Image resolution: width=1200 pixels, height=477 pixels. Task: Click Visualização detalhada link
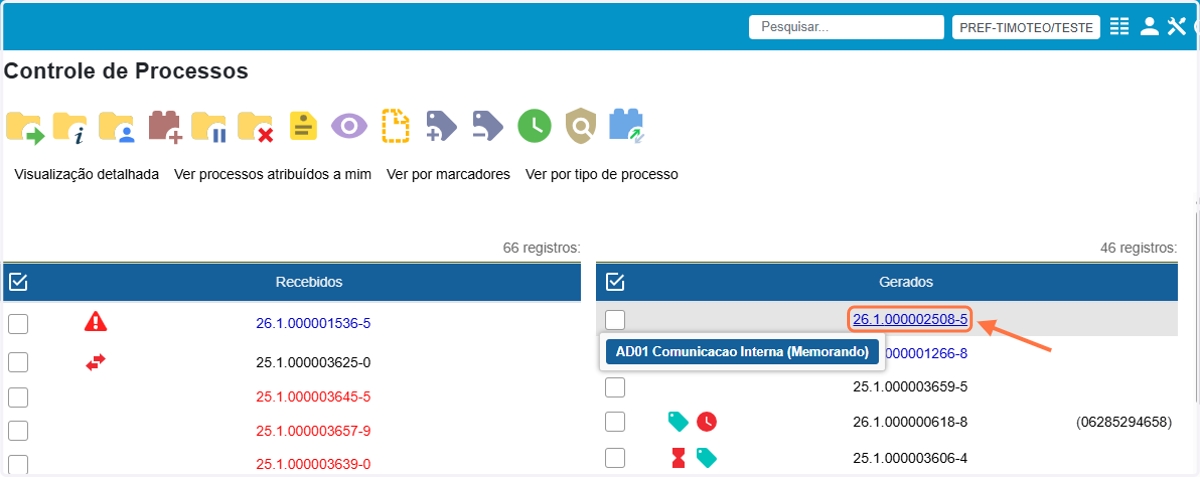coord(87,174)
